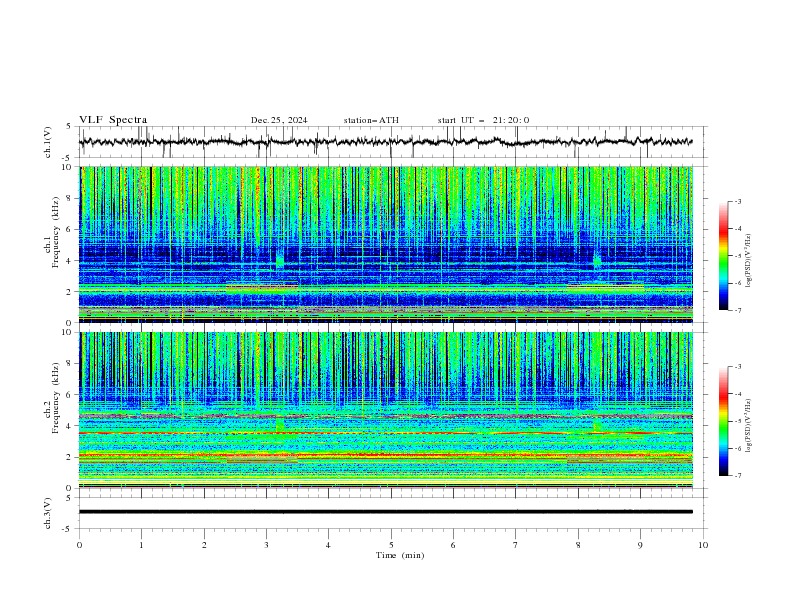Click the ch.1 colorbar "log(PSD)(V²/Hz)" title
The width and height of the screenshot is (792, 612).
tap(748, 261)
